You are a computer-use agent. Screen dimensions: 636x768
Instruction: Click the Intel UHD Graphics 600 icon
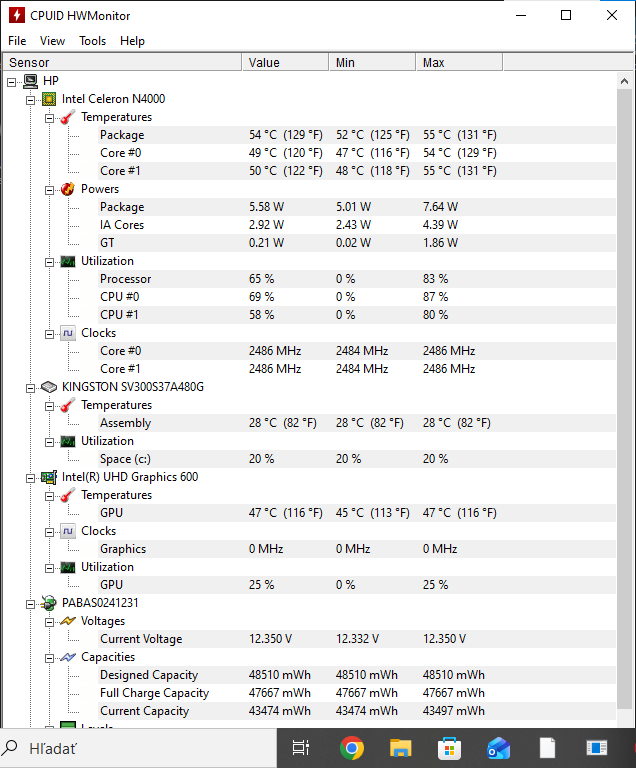[x=48, y=477]
